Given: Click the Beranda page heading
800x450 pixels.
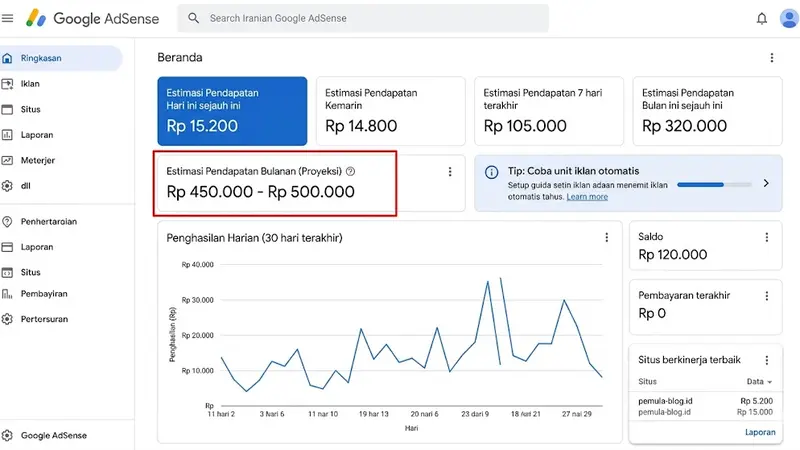Looking at the screenshot, I should (x=180, y=57).
